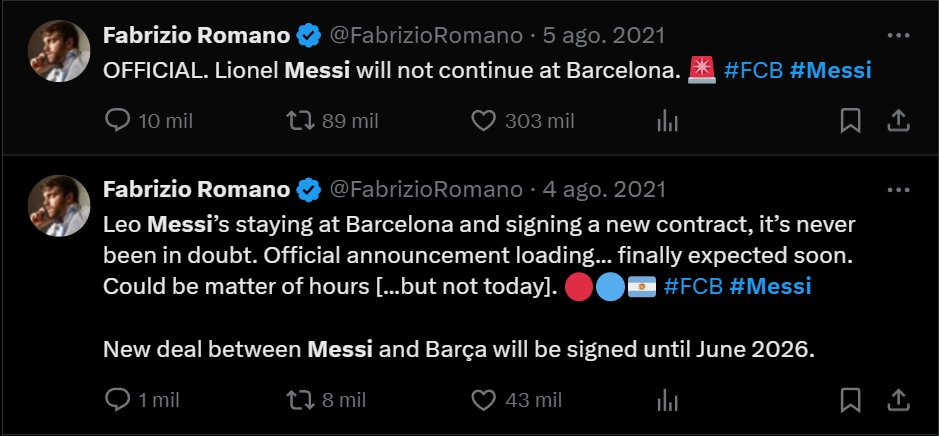Reply to the 4 ago. 2021 tweet

[x=117, y=399]
